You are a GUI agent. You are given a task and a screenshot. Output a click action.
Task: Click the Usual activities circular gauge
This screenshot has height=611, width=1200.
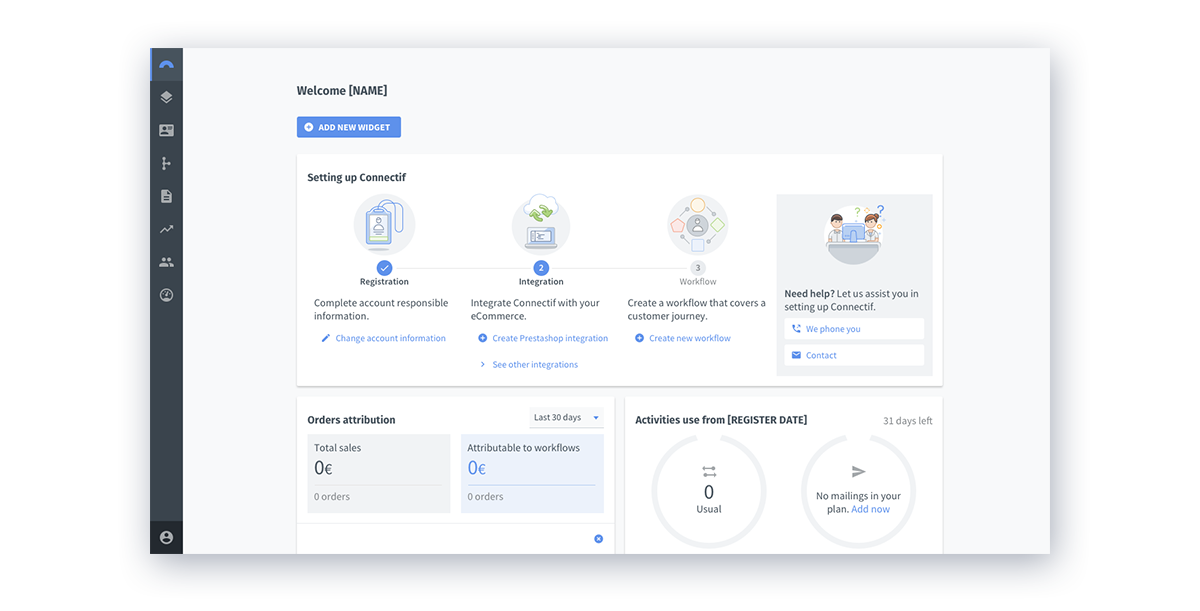[x=709, y=491]
